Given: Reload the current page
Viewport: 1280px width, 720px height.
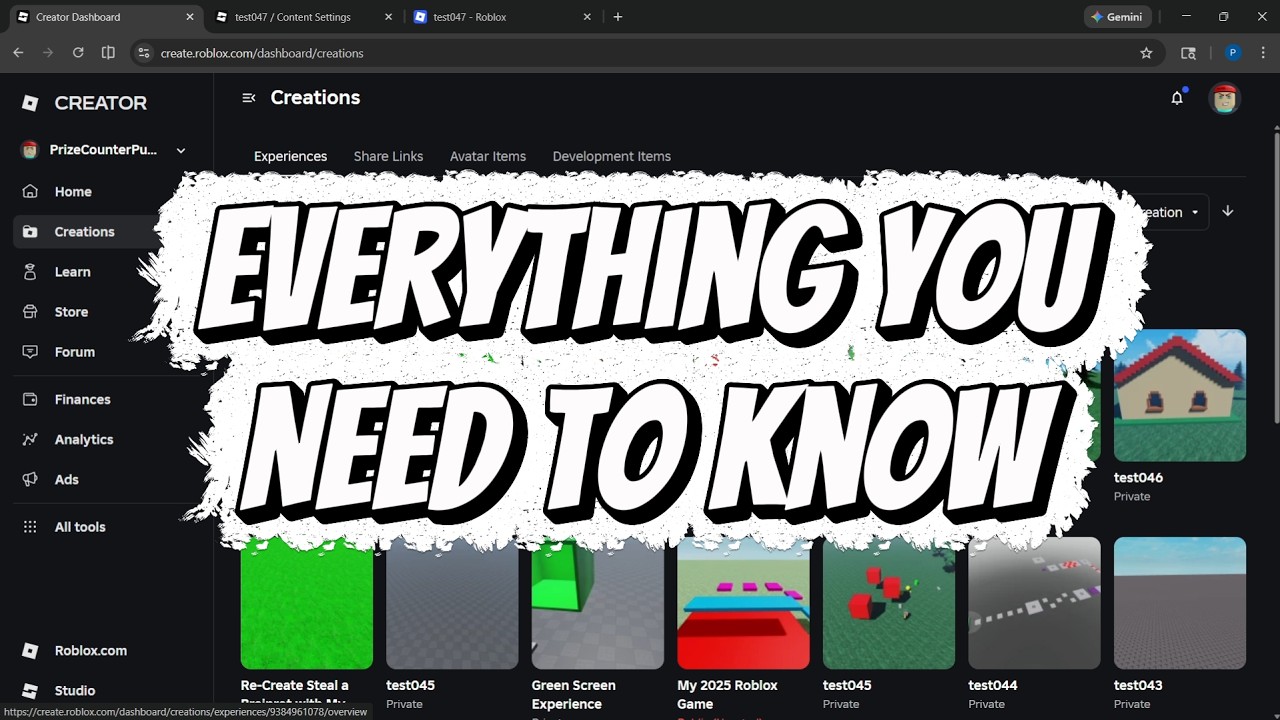Looking at the screenshot, I should pos(78,53).
